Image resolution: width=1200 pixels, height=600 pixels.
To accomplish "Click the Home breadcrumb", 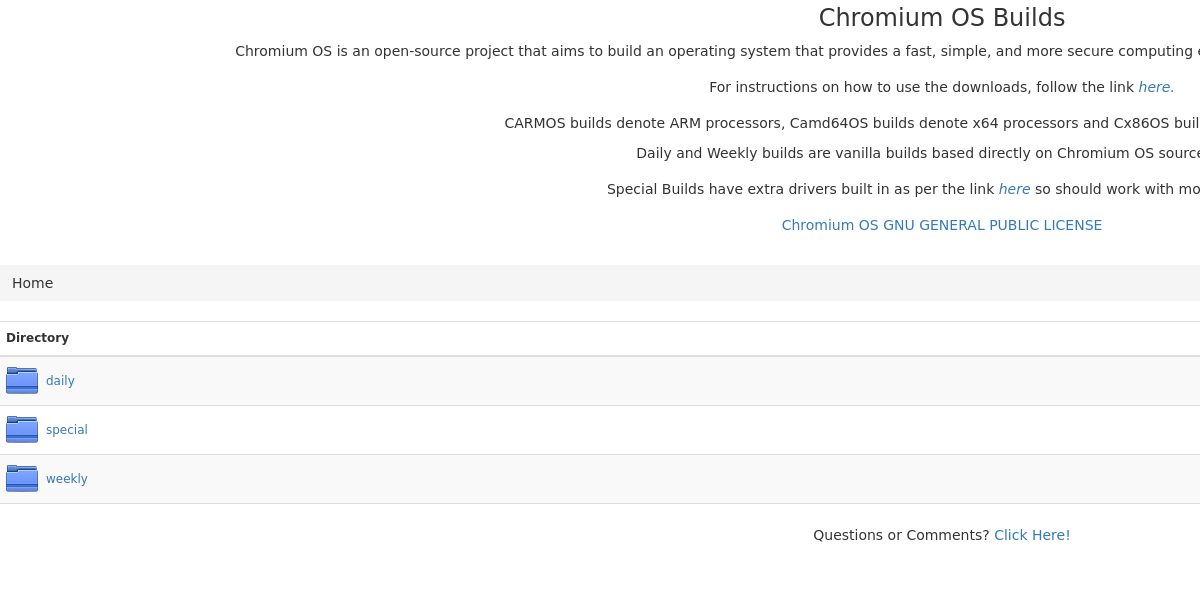I will pos(32,283).
